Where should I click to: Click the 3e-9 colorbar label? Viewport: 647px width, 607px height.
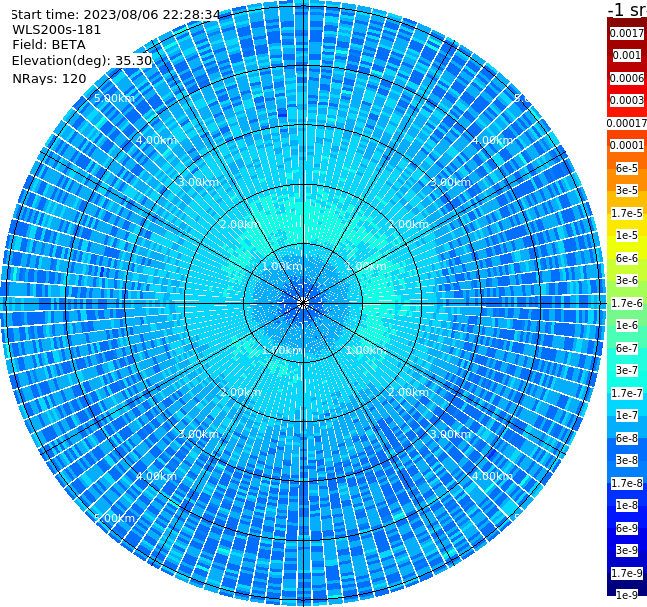click(627, 550)
